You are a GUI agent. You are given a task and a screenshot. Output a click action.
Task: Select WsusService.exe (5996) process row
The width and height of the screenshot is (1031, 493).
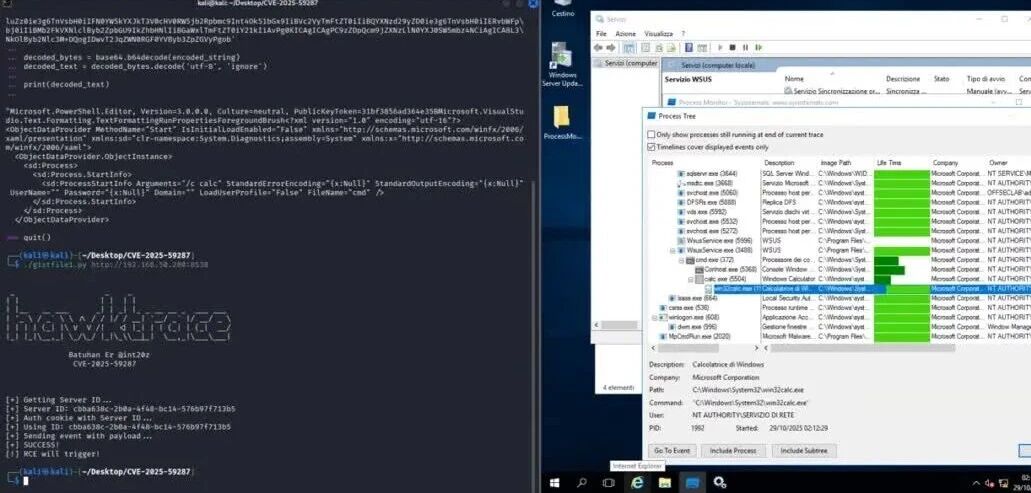pos(717,241)
